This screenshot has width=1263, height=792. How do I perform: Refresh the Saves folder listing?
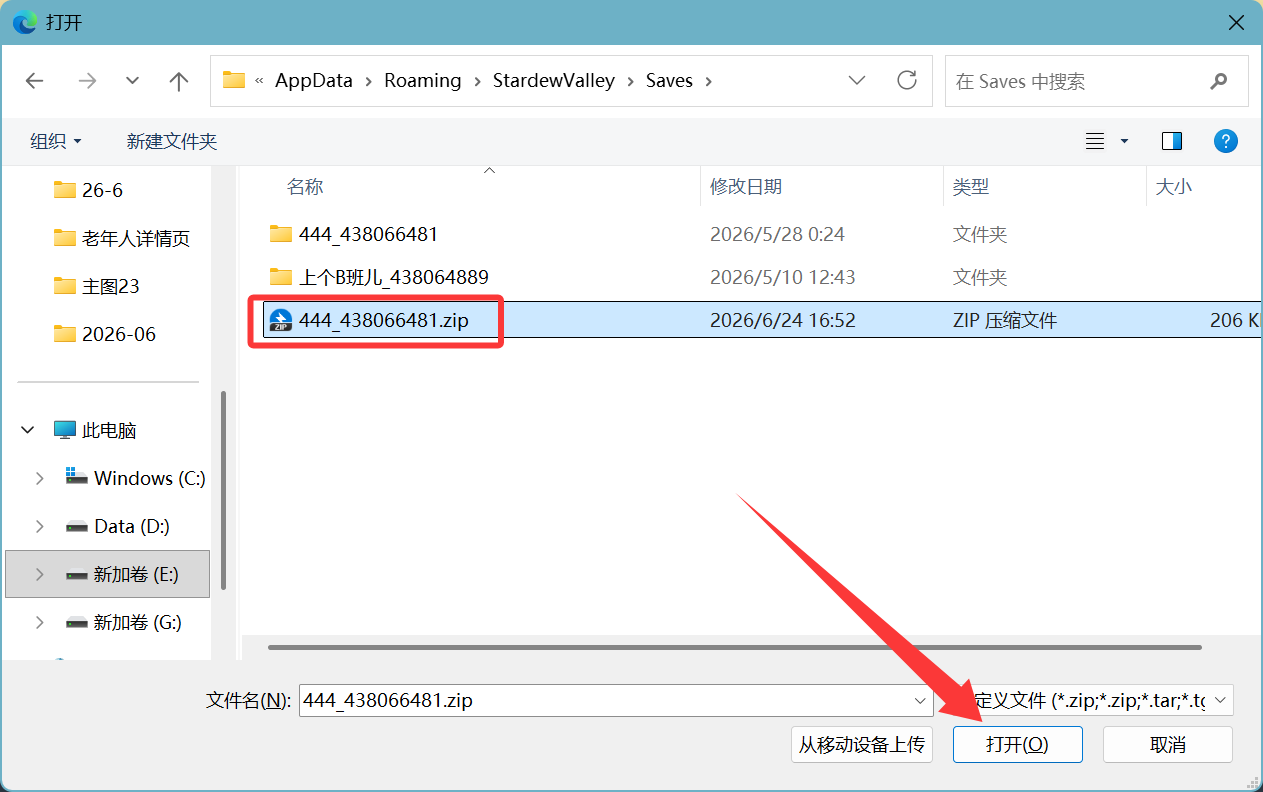907,80
